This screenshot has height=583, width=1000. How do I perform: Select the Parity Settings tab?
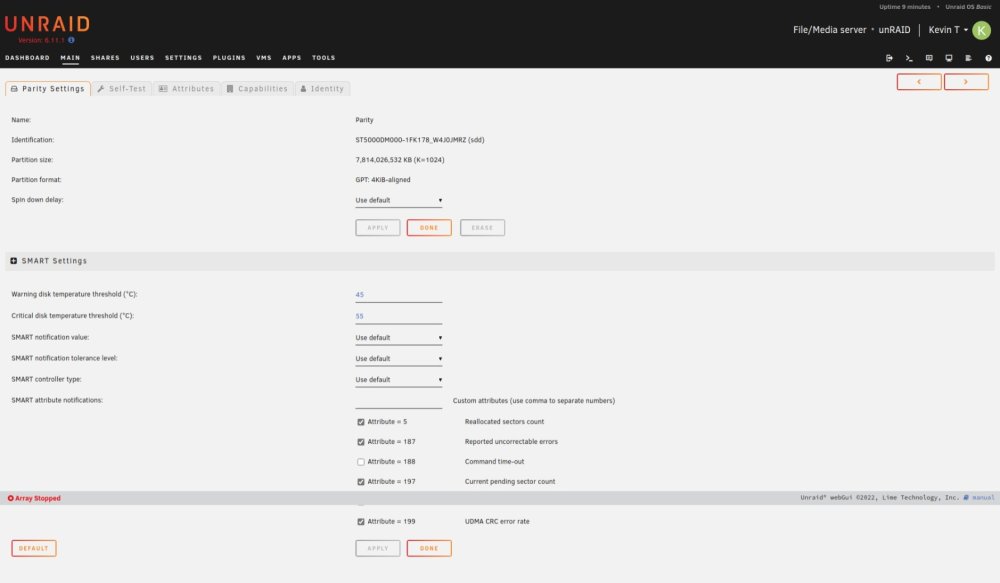coord(48,89)
